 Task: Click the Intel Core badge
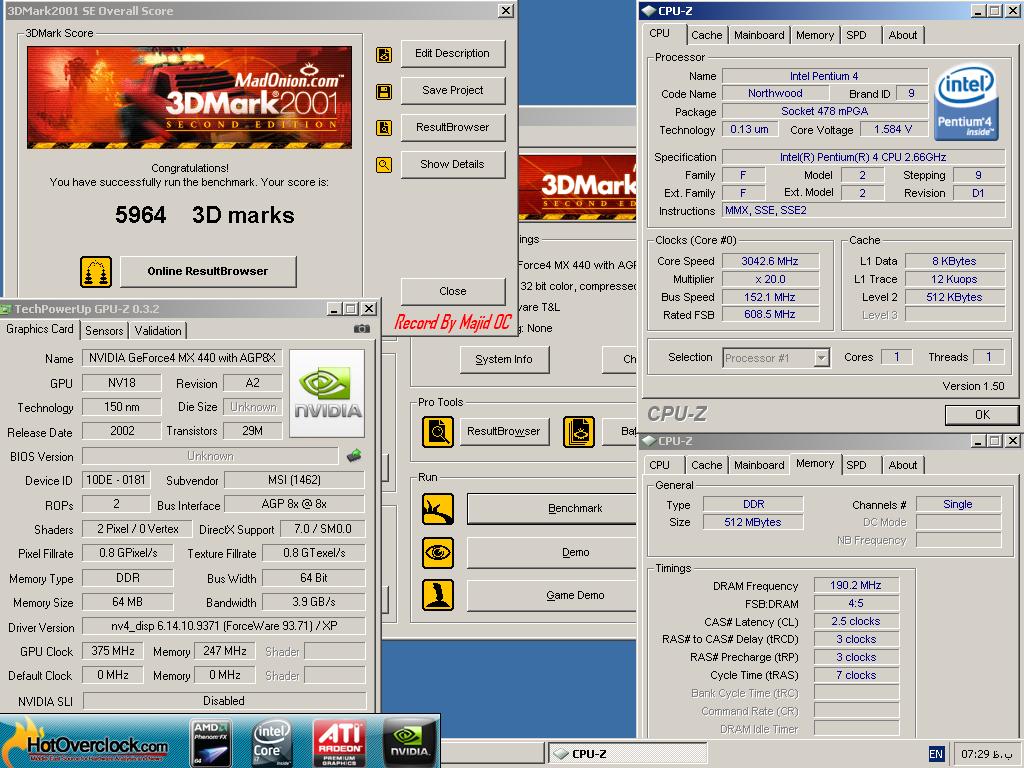[272, 743]
